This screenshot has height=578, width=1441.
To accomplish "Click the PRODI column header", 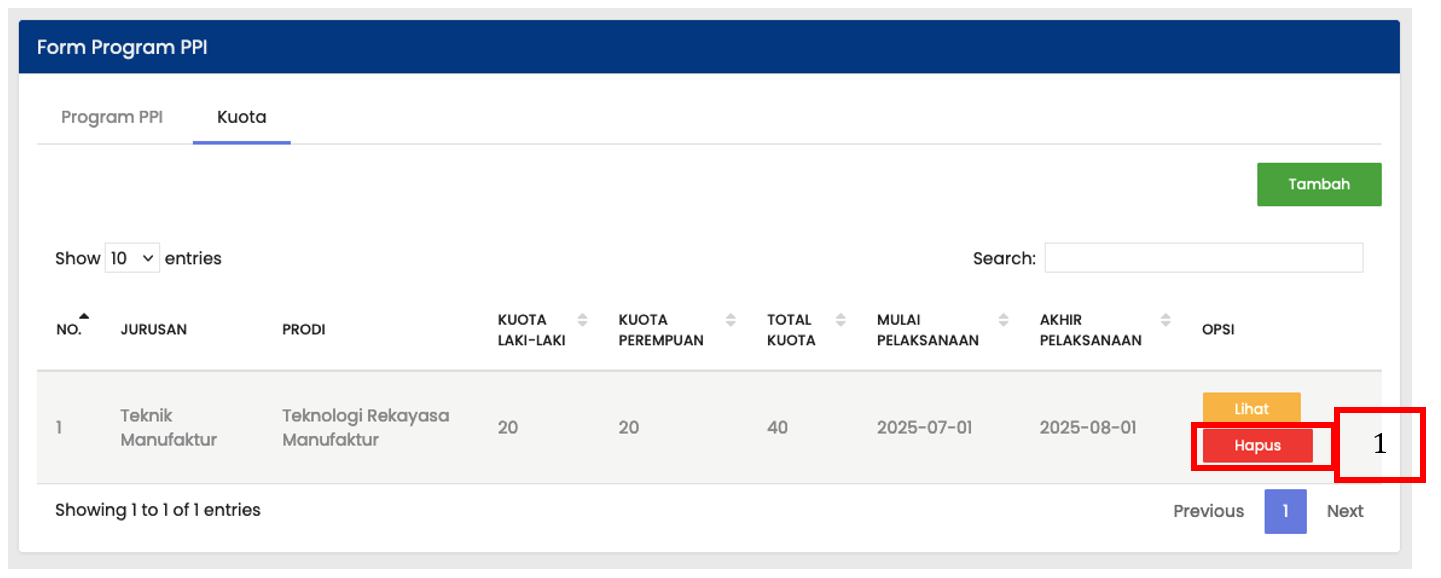I will [x=303, y=329].
